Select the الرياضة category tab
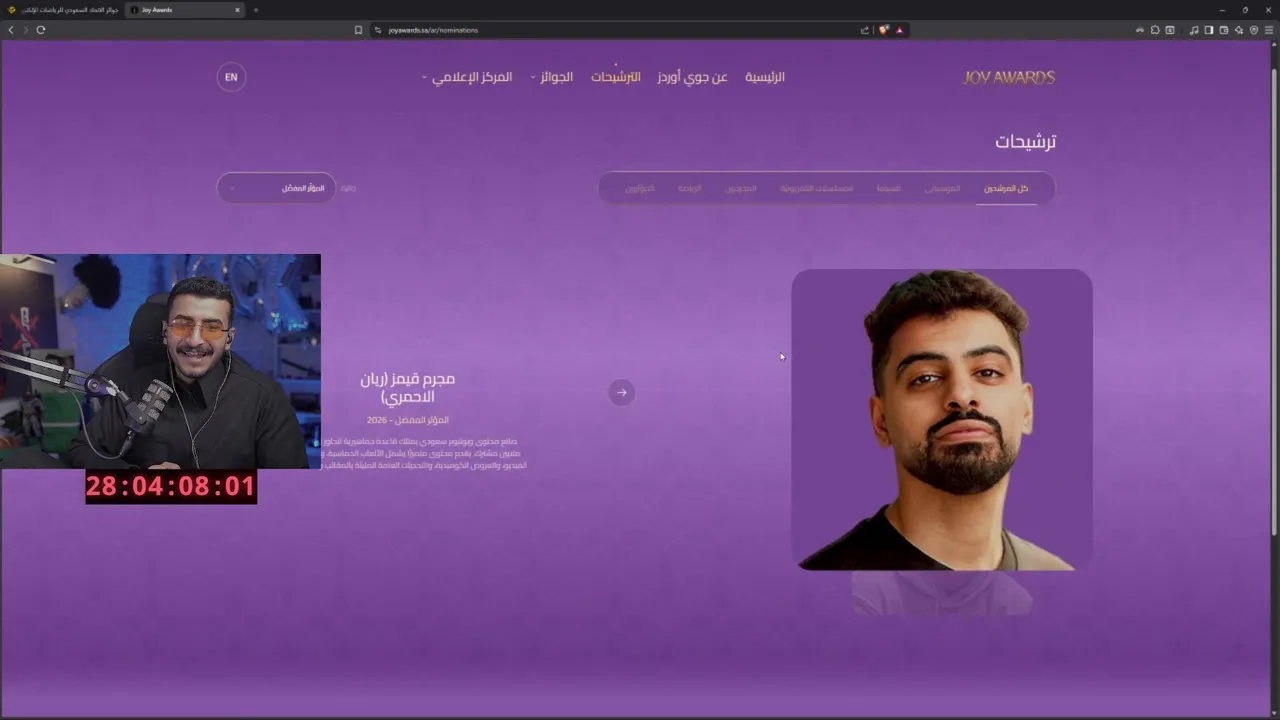This screenshot has height=720, width=1280. point(690,188)
